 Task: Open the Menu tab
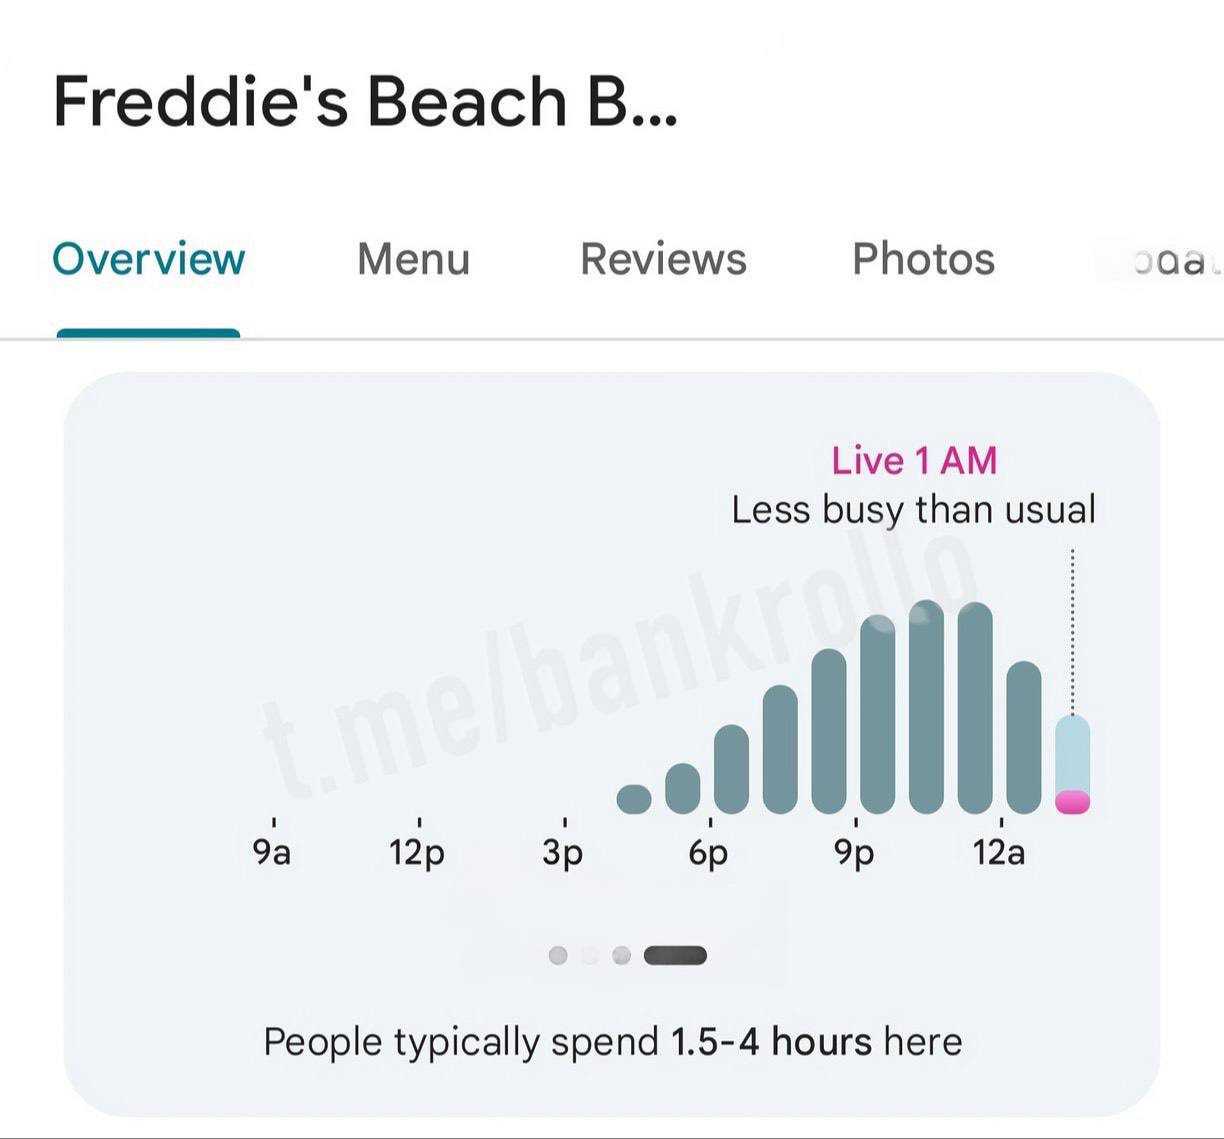point(413,259)
